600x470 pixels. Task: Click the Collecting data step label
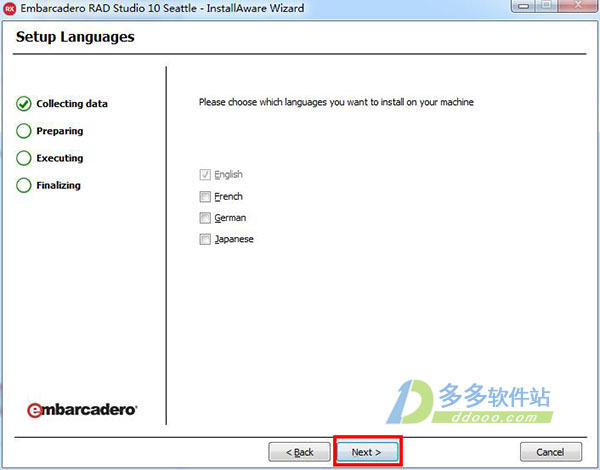click(x=72, y=104)
